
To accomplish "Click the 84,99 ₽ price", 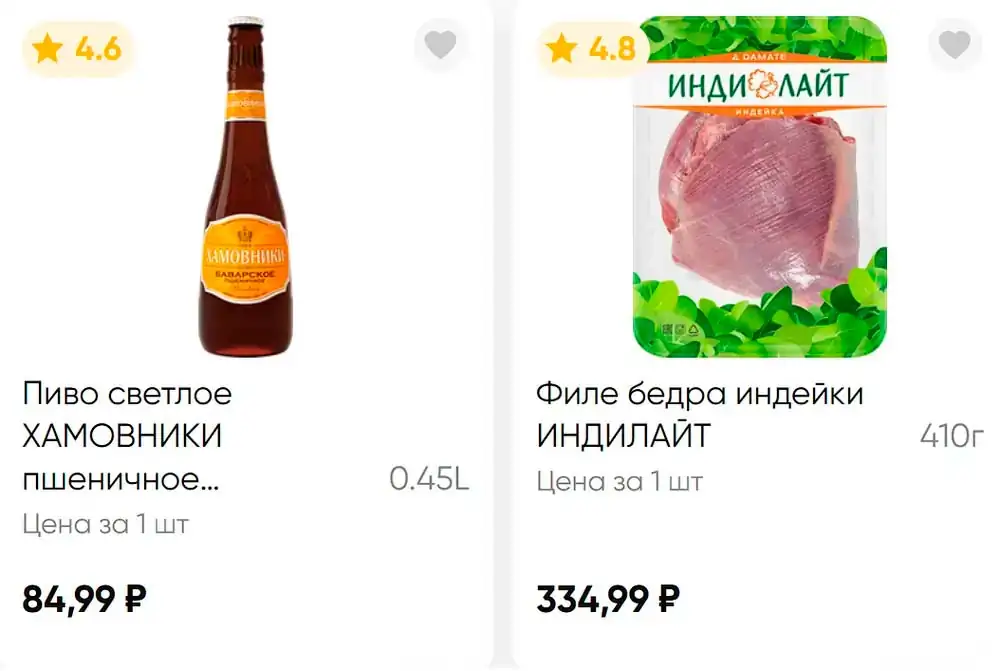I will coord(84,599).
